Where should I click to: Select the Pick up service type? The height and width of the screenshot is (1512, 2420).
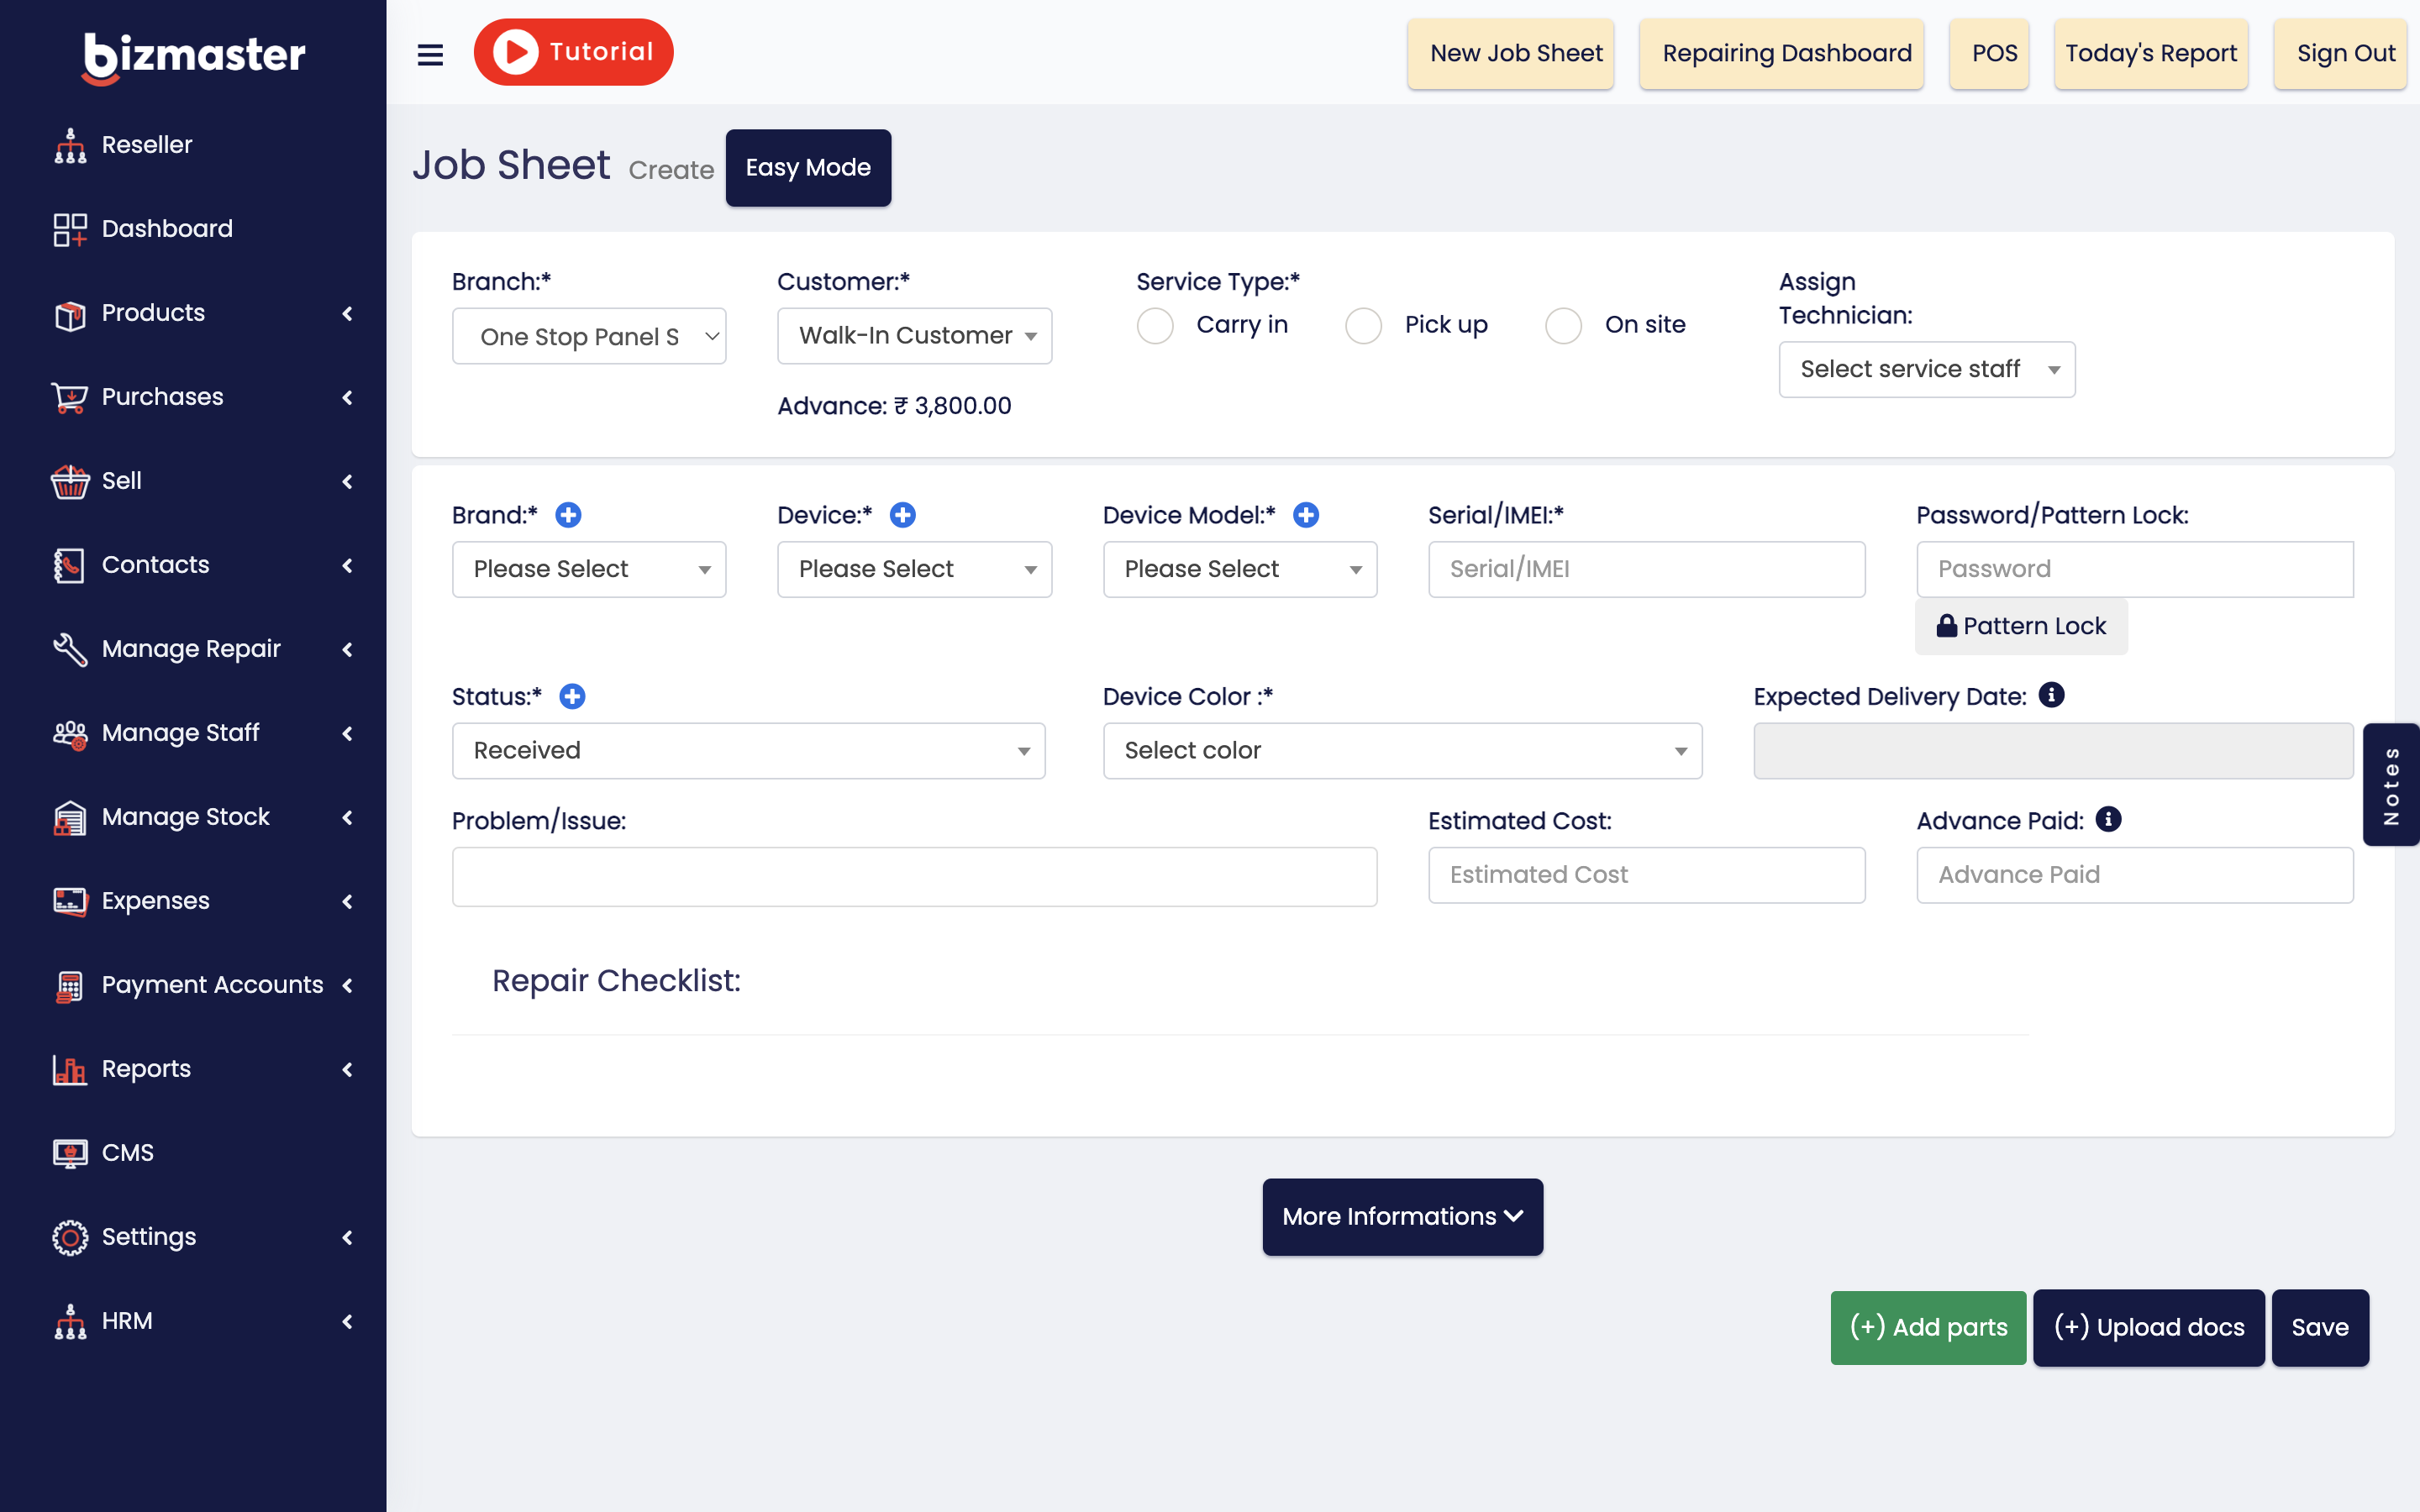tap(1363, 325)
